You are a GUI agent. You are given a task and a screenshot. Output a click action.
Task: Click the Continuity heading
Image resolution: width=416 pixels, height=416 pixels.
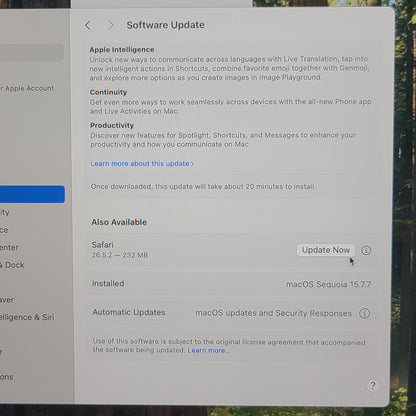pos(108,92)
